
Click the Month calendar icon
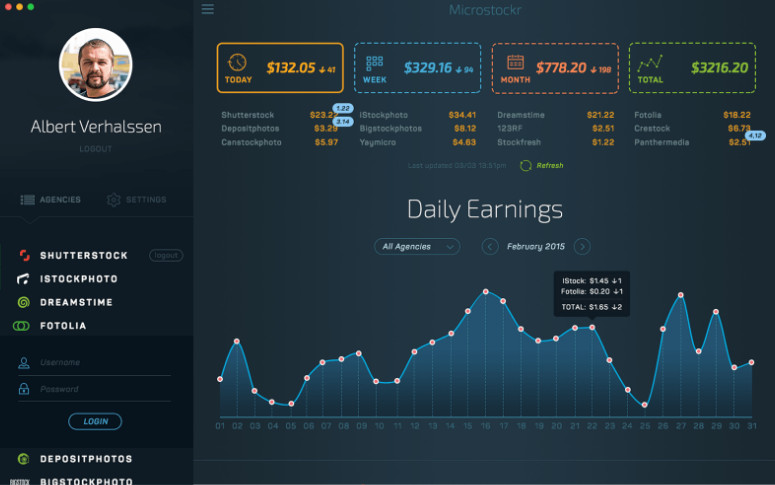(515, 62)
